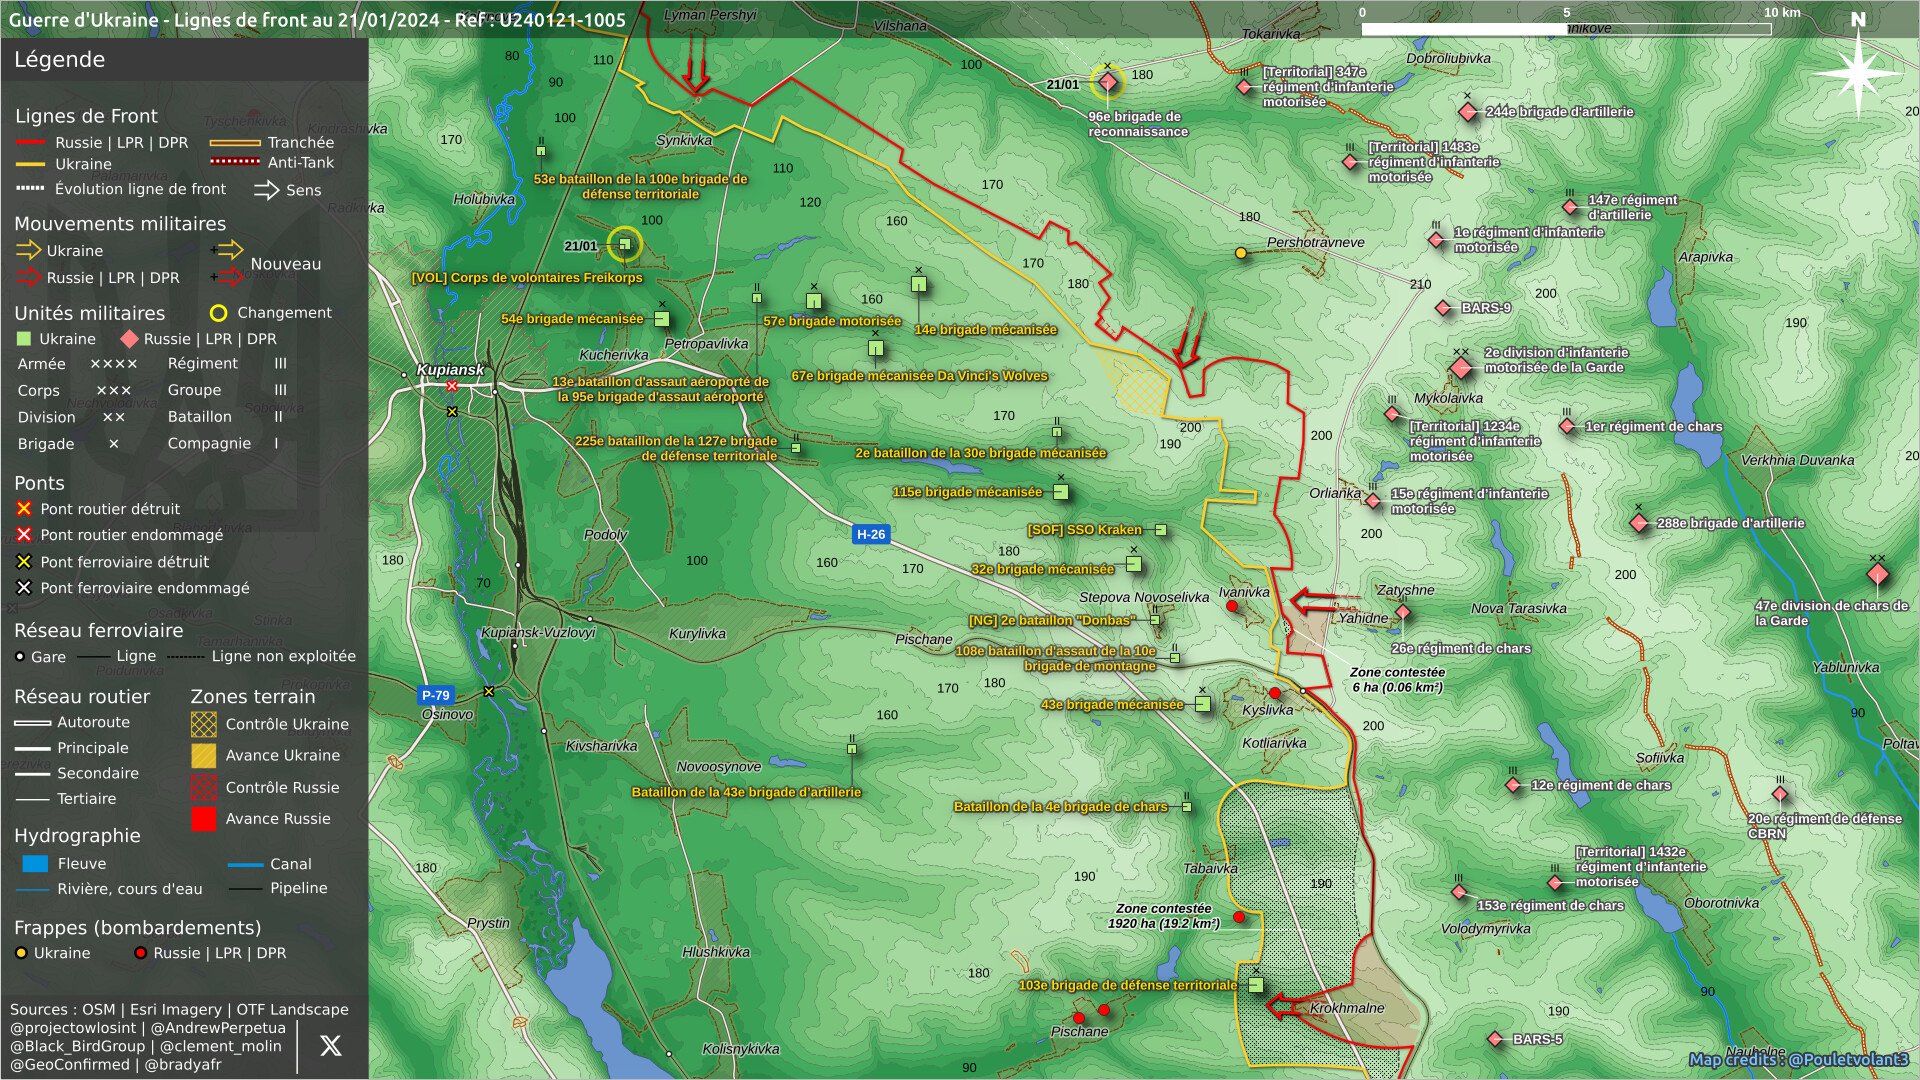Screen dimensions: 1920x1080
Task: Click the distance scale bar
Action: (x=1566, y=29)
